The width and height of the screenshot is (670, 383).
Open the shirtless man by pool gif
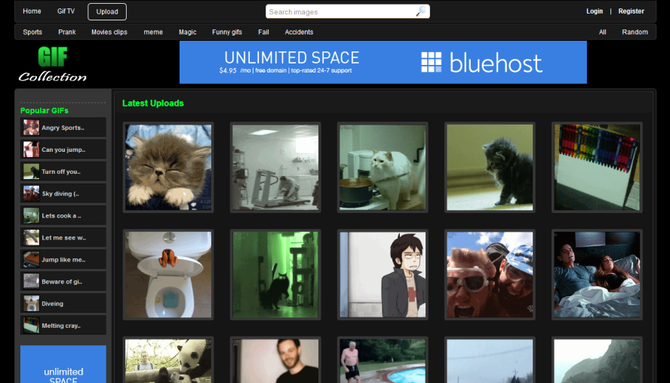383,360
